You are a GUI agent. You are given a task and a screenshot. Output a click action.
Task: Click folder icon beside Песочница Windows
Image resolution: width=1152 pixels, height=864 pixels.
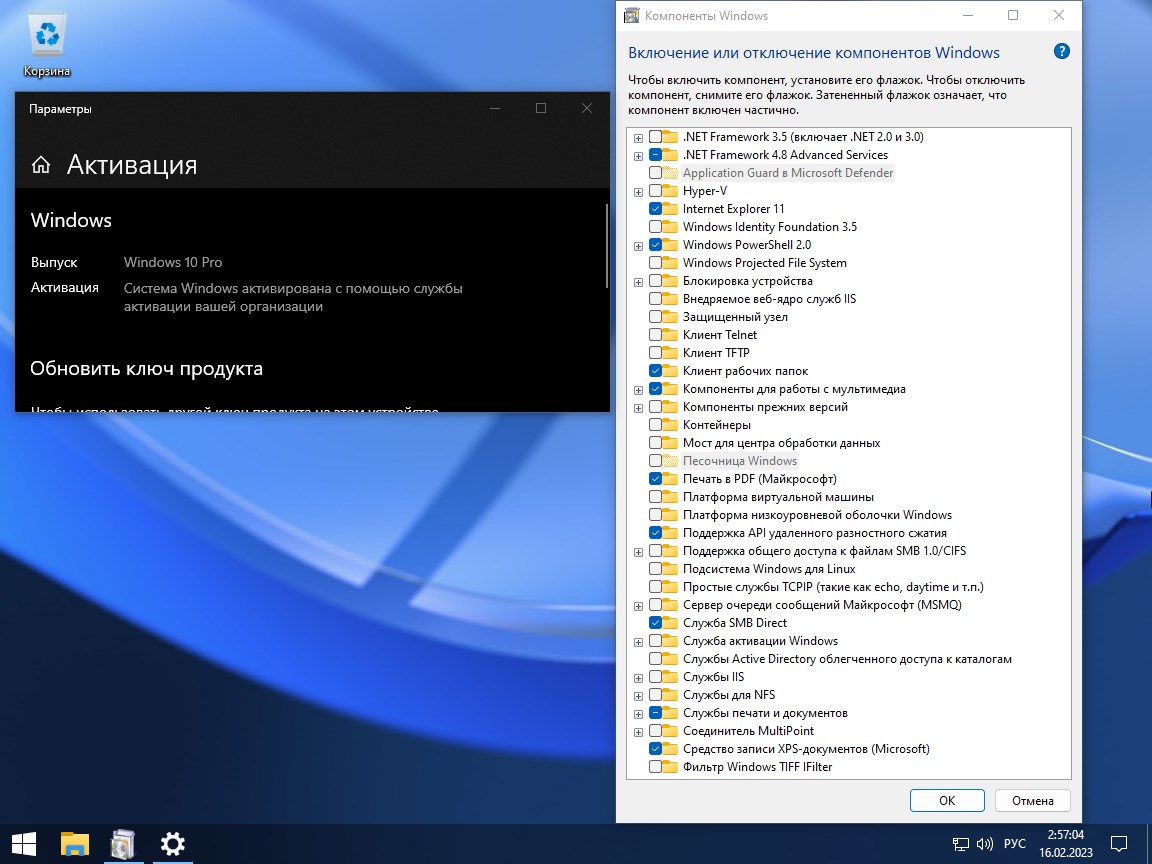pos(670,461)
